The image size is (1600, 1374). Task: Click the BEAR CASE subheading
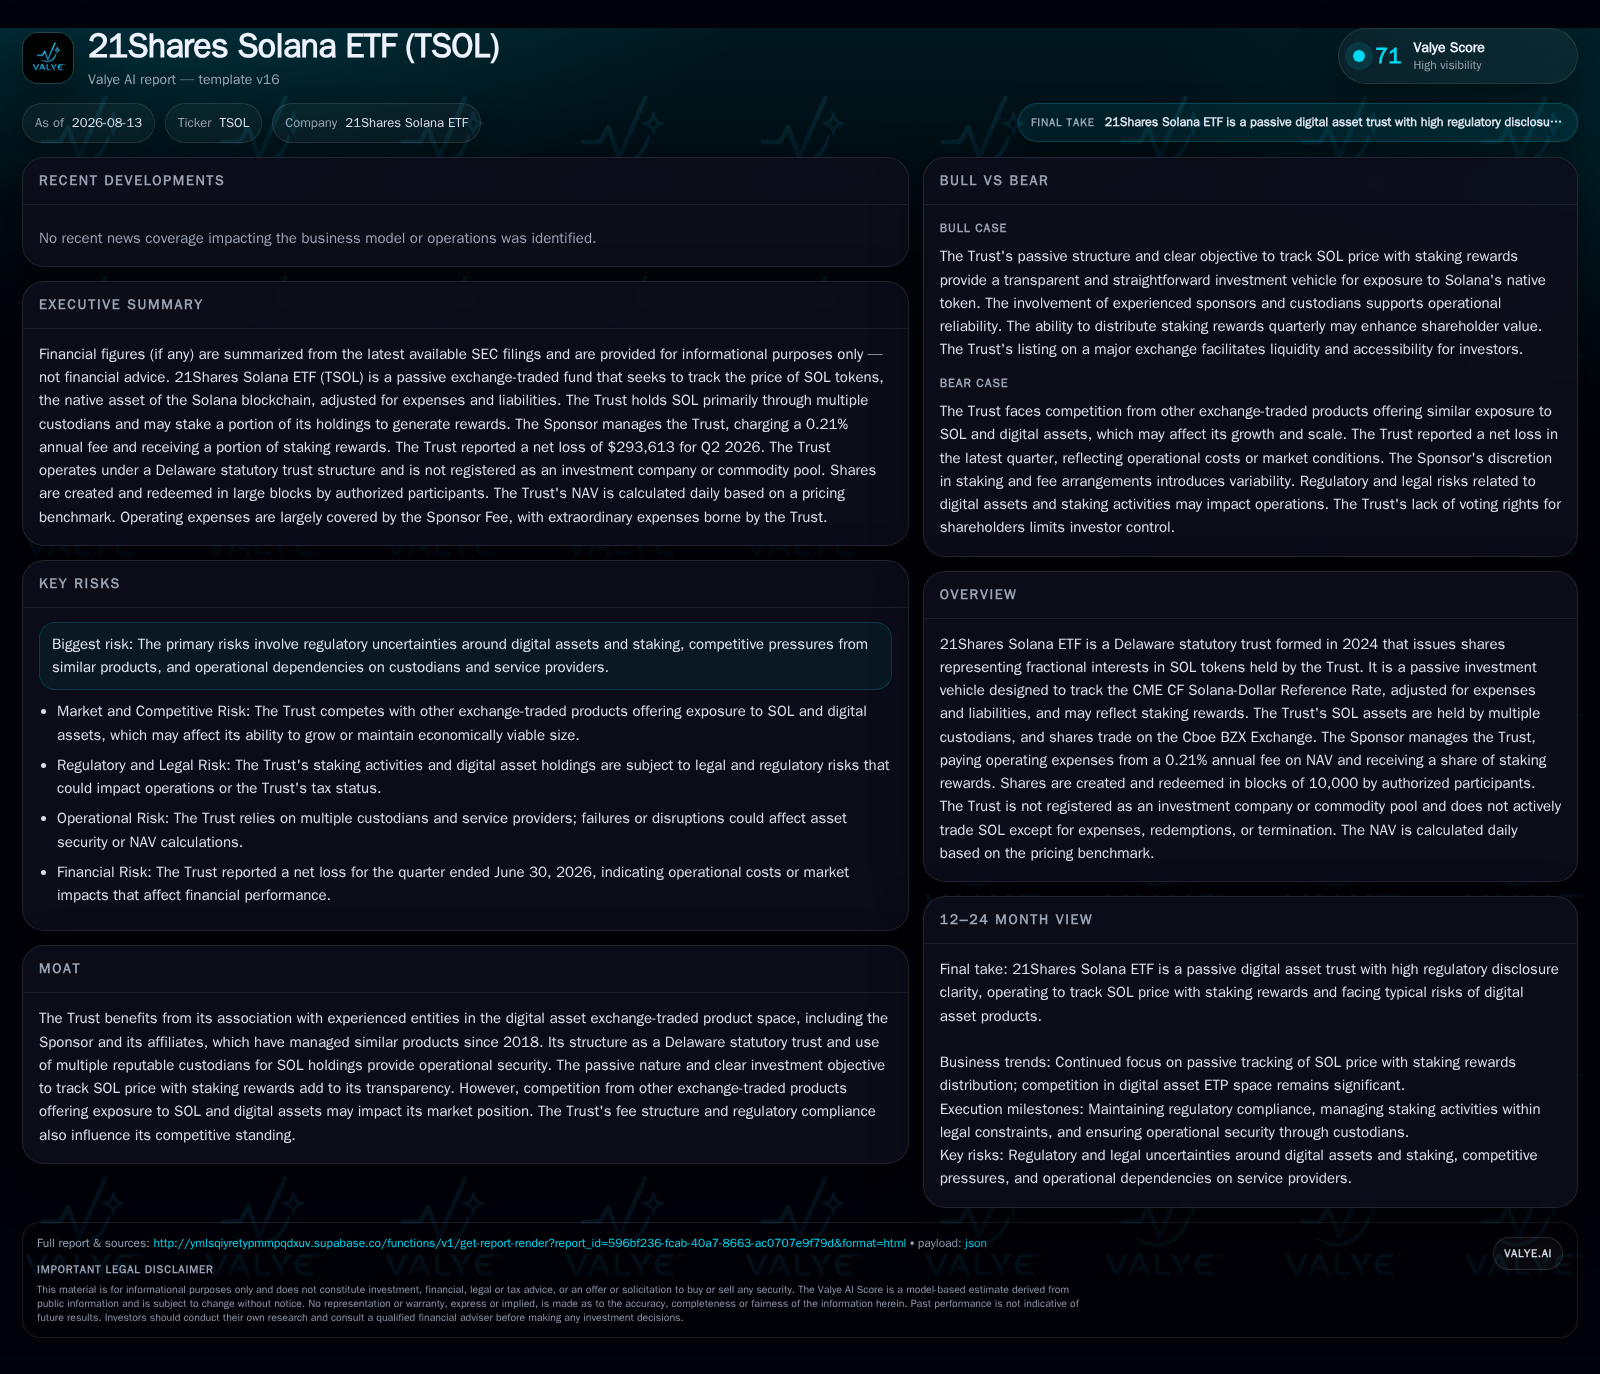973,384
